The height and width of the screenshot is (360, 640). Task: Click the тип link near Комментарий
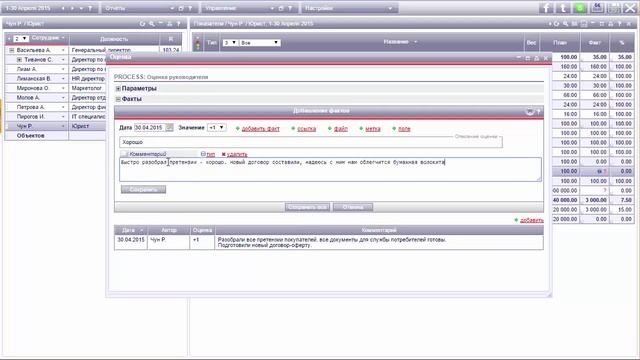click(211, 154)
